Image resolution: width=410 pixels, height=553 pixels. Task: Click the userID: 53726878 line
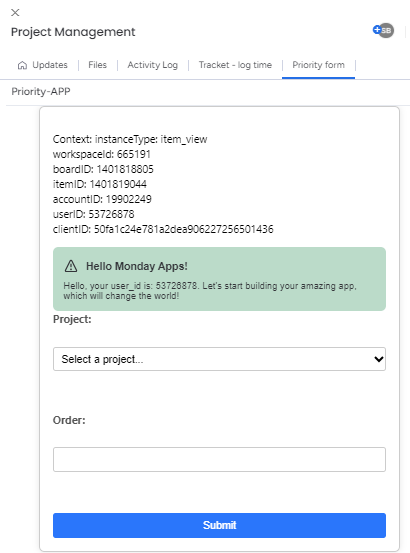click(x=93, y=214)
